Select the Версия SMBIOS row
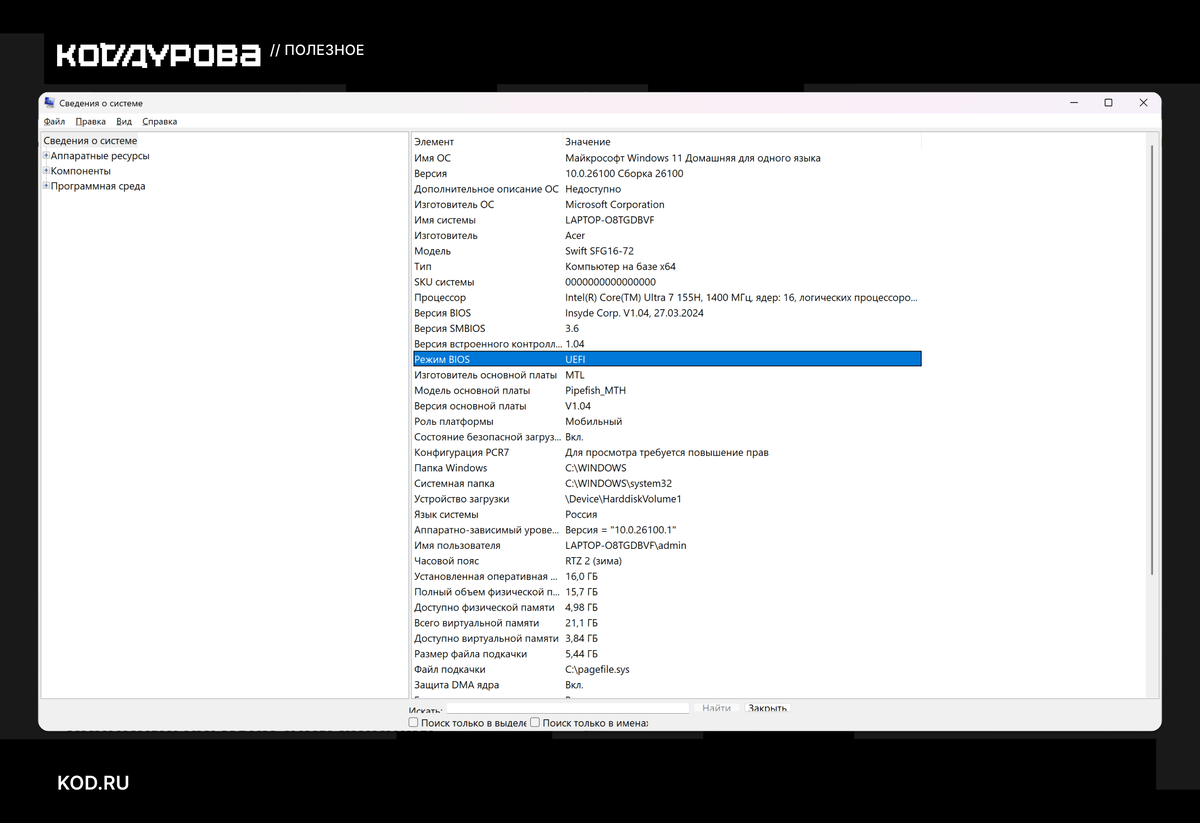Viewport: 1200px width, 823px height. tap(667, 328)
